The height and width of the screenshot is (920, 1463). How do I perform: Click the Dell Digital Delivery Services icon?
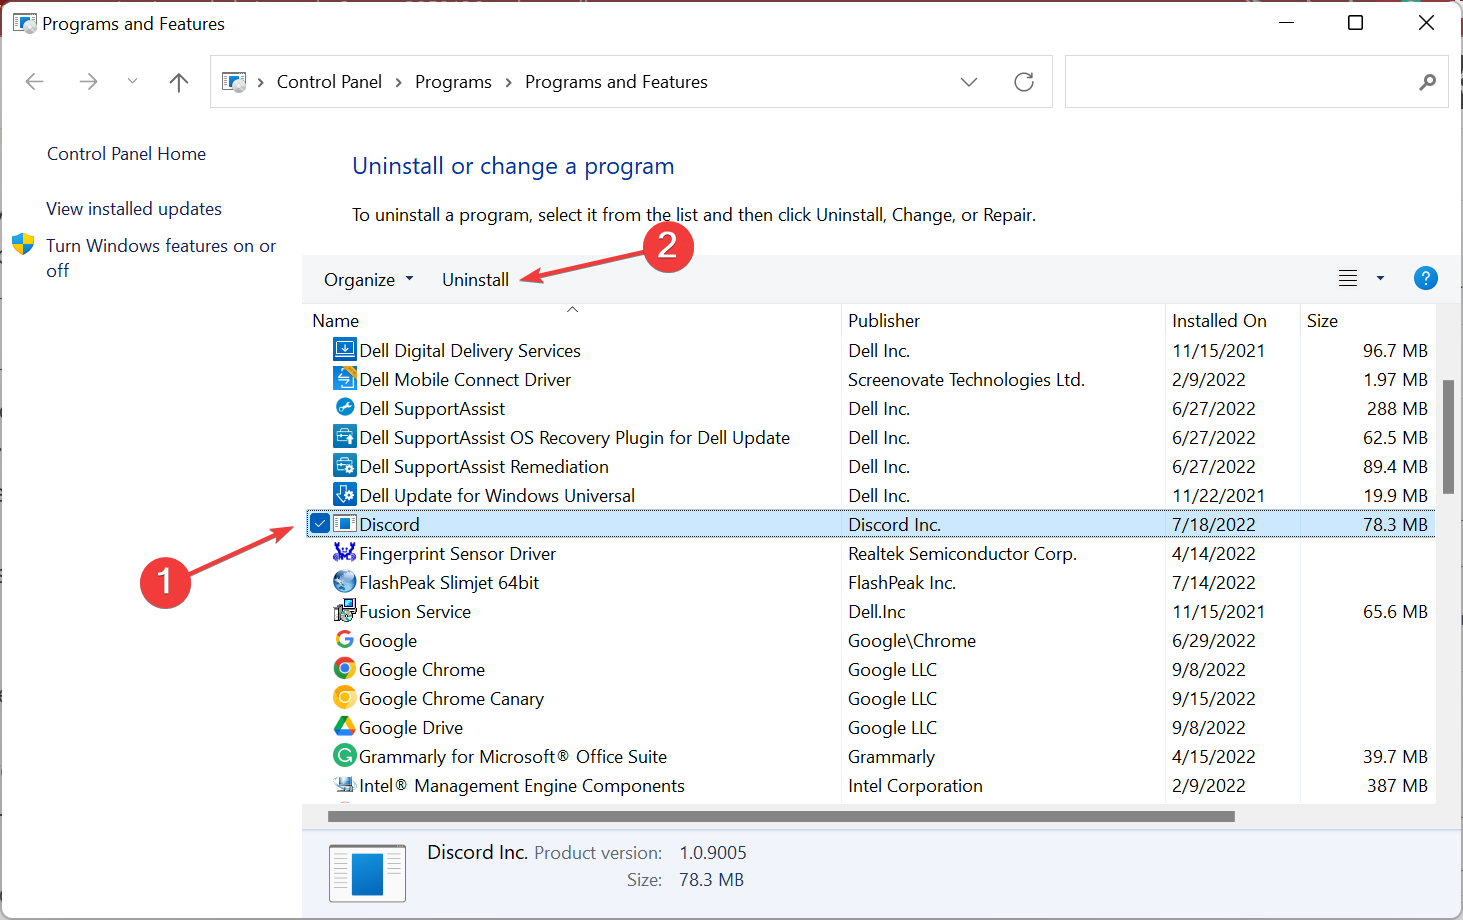344,349
